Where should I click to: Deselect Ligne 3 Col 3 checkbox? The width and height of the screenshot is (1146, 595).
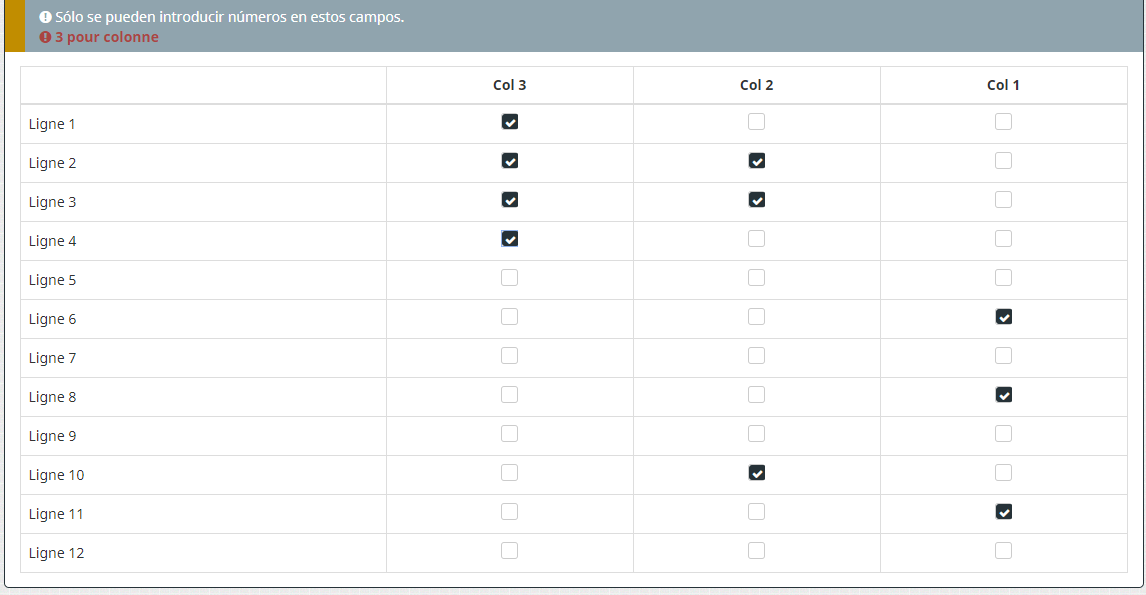510,200
